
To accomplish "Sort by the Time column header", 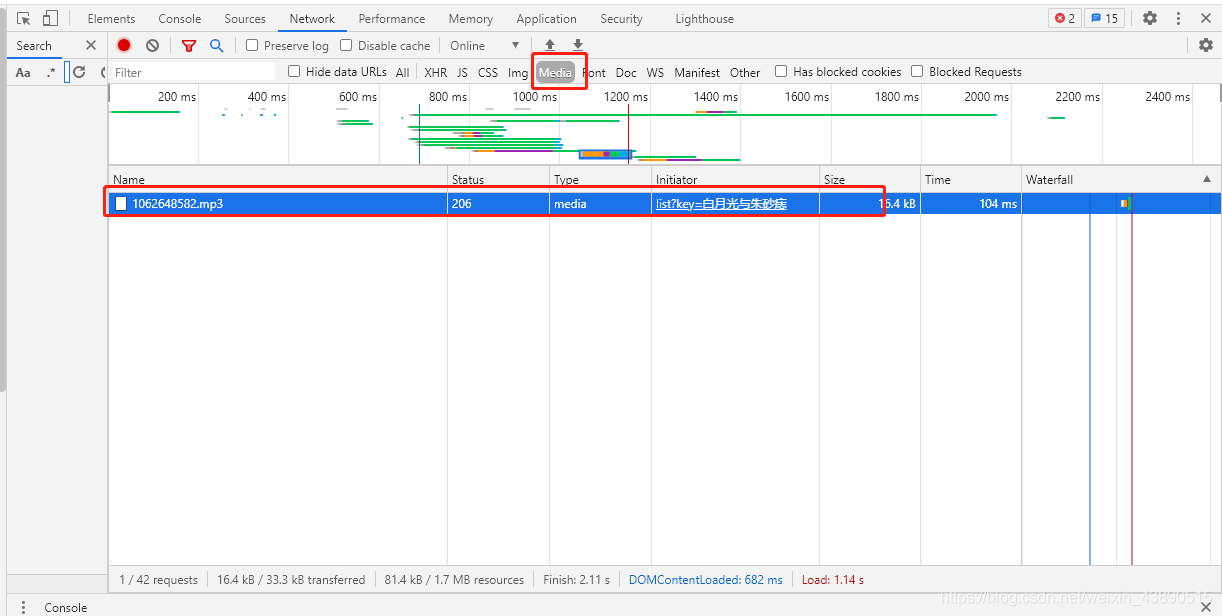I will tap(971, 179).
